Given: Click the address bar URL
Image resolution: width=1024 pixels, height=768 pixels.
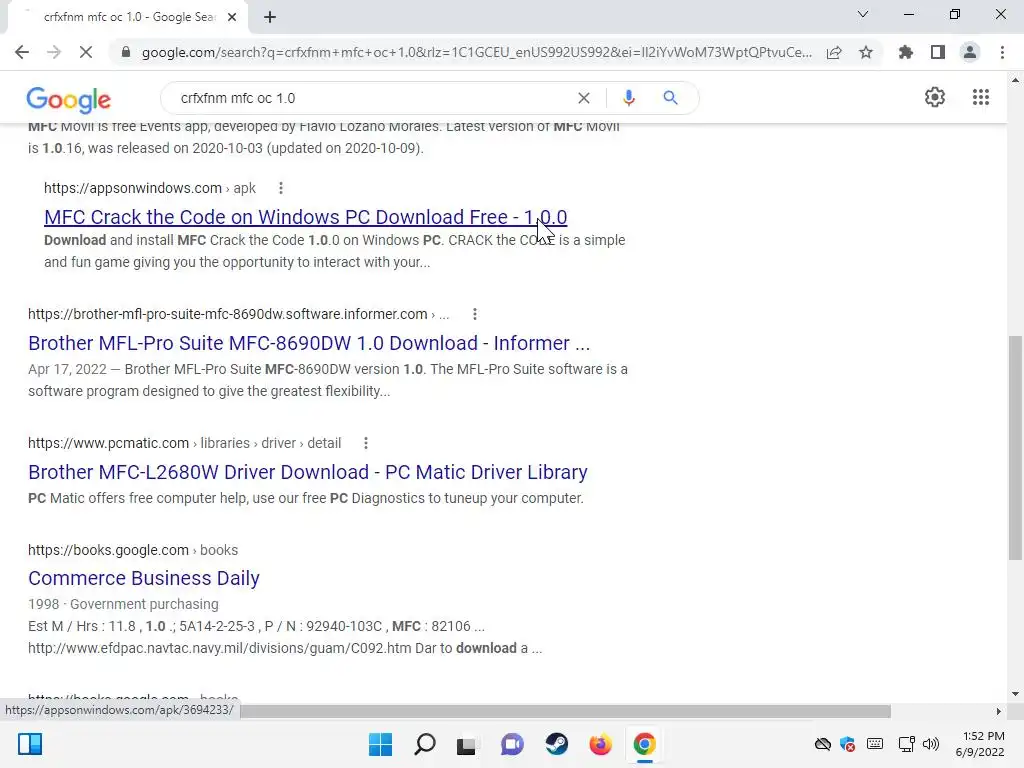Looking at the screenshot, I should 477,52.
